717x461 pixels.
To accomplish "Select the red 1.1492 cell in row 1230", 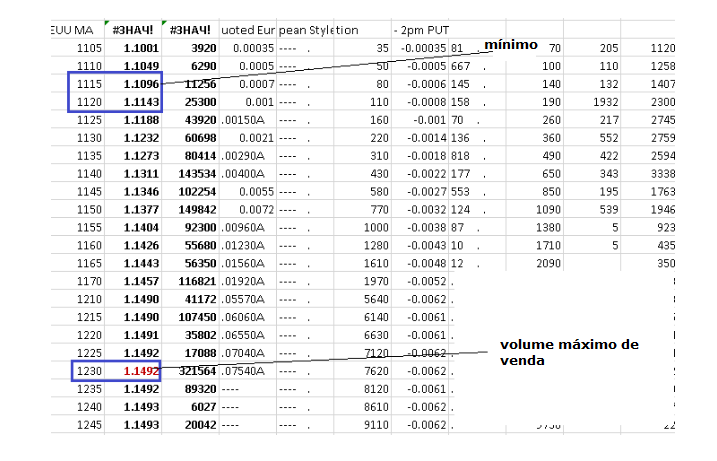I will (x=138, y=369).
